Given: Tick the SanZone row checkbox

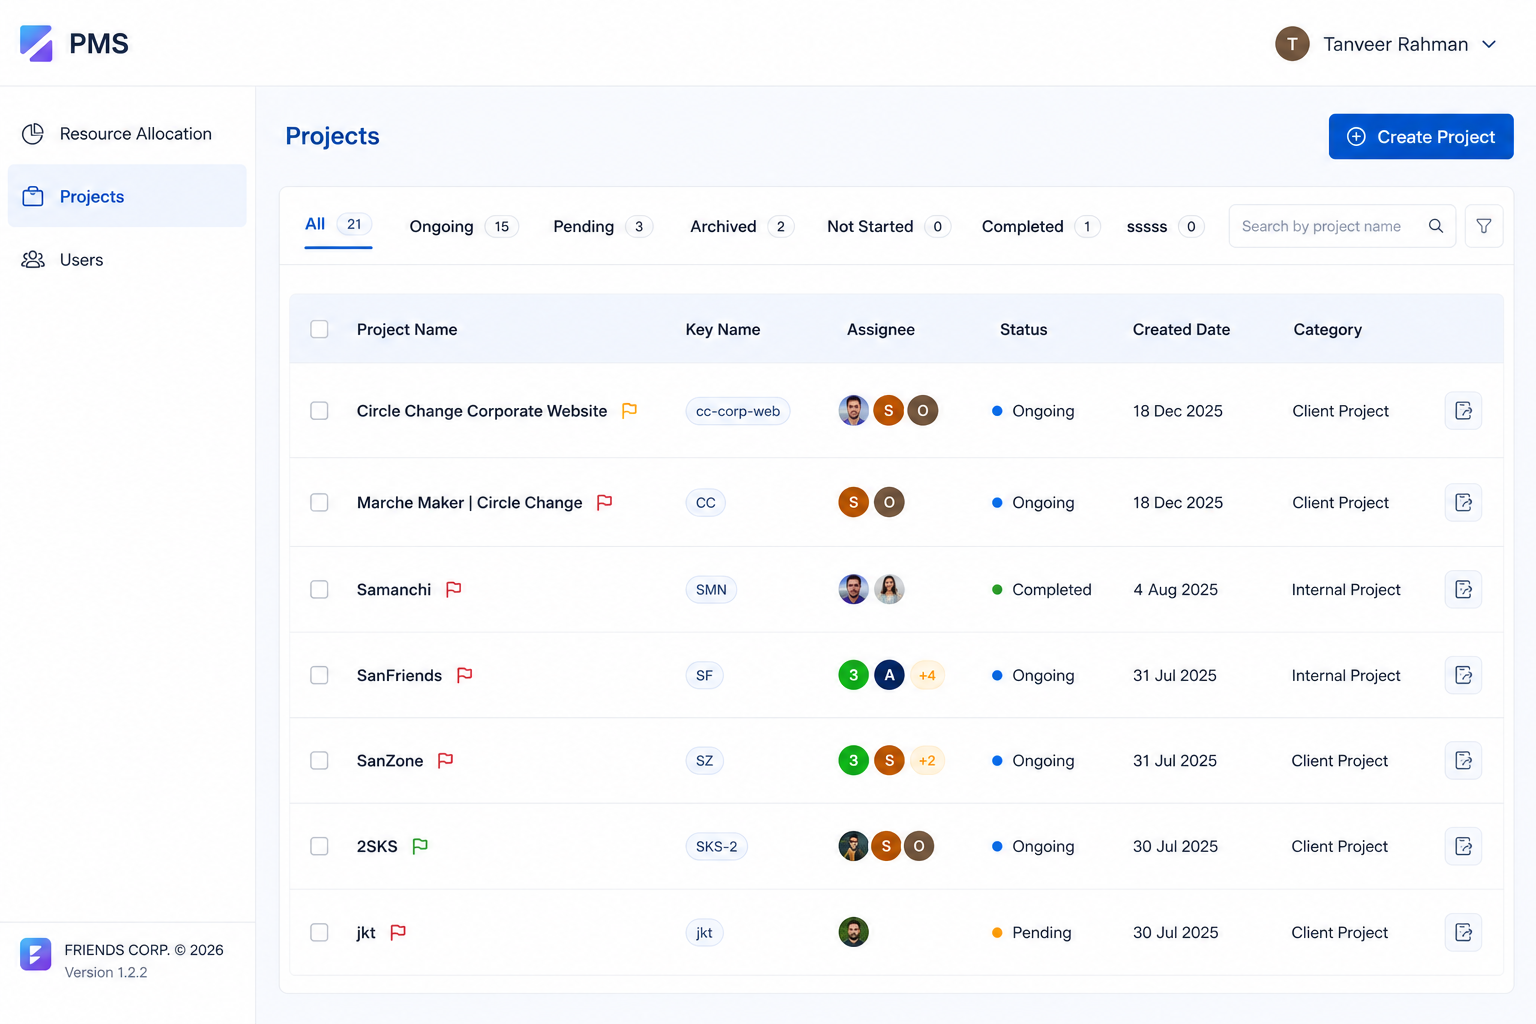Looking at the screenshot, I should [319, 761].
